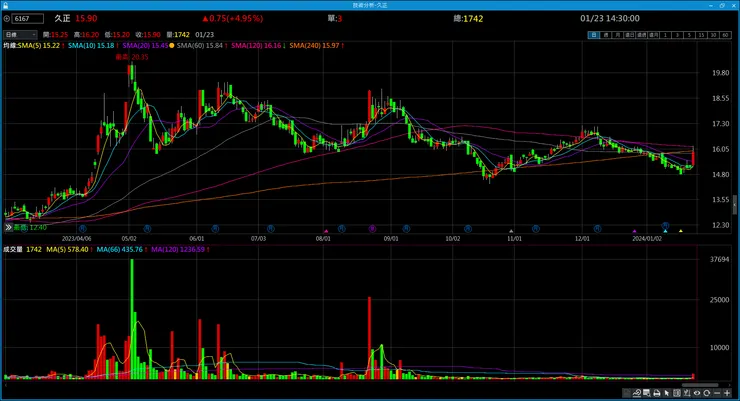Select the adjusted-weekly period button before the adjusted-monthly

641,35
